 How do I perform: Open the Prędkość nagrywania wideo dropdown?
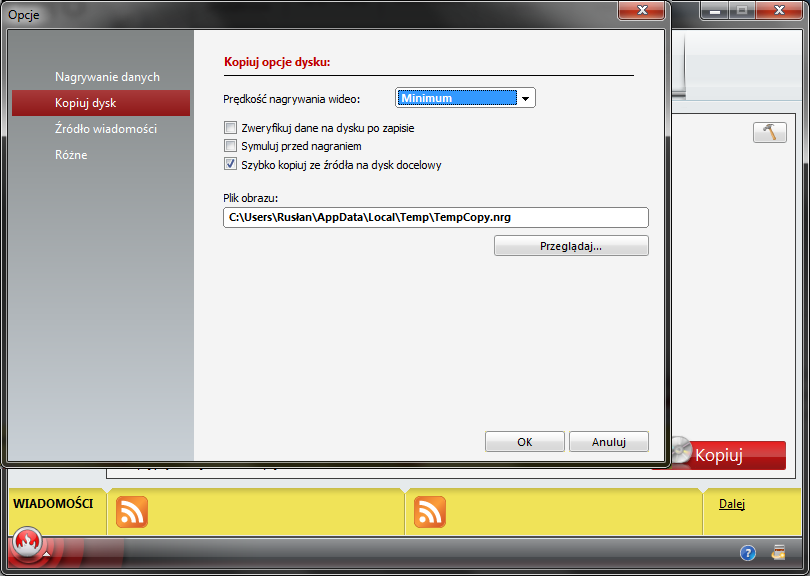pos(465,98)
